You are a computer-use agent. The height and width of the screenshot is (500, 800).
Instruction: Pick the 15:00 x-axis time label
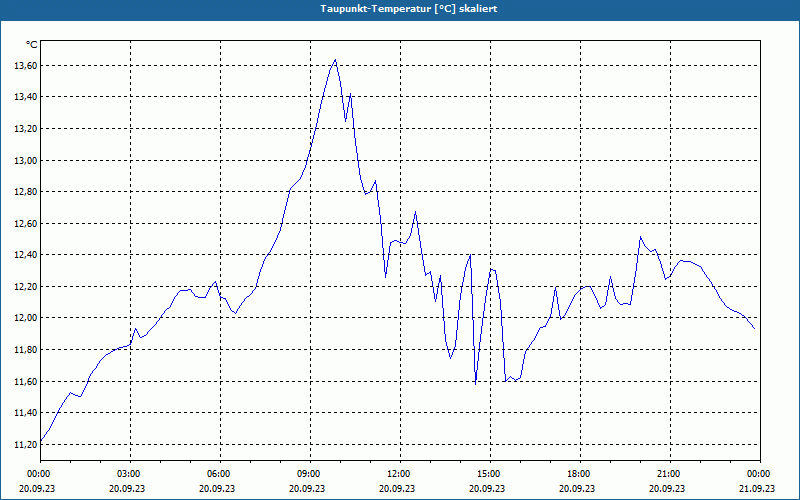490,474
